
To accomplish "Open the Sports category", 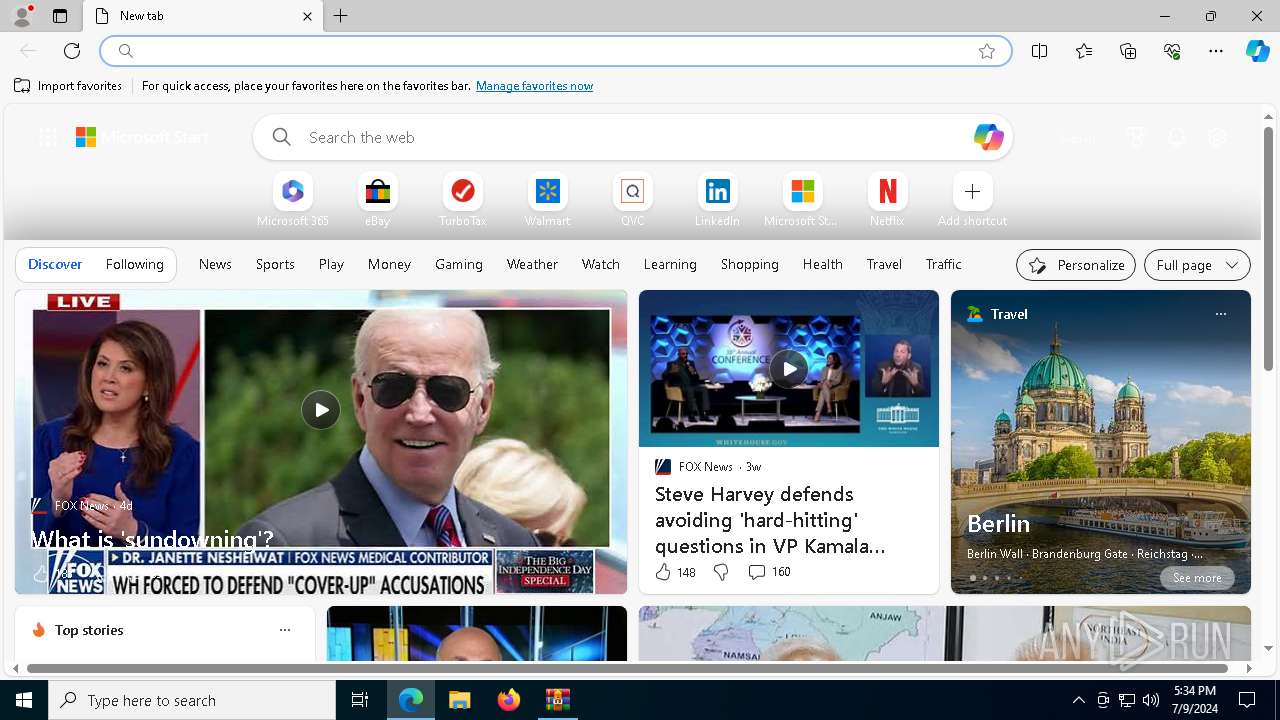I will tap(275, 264).
